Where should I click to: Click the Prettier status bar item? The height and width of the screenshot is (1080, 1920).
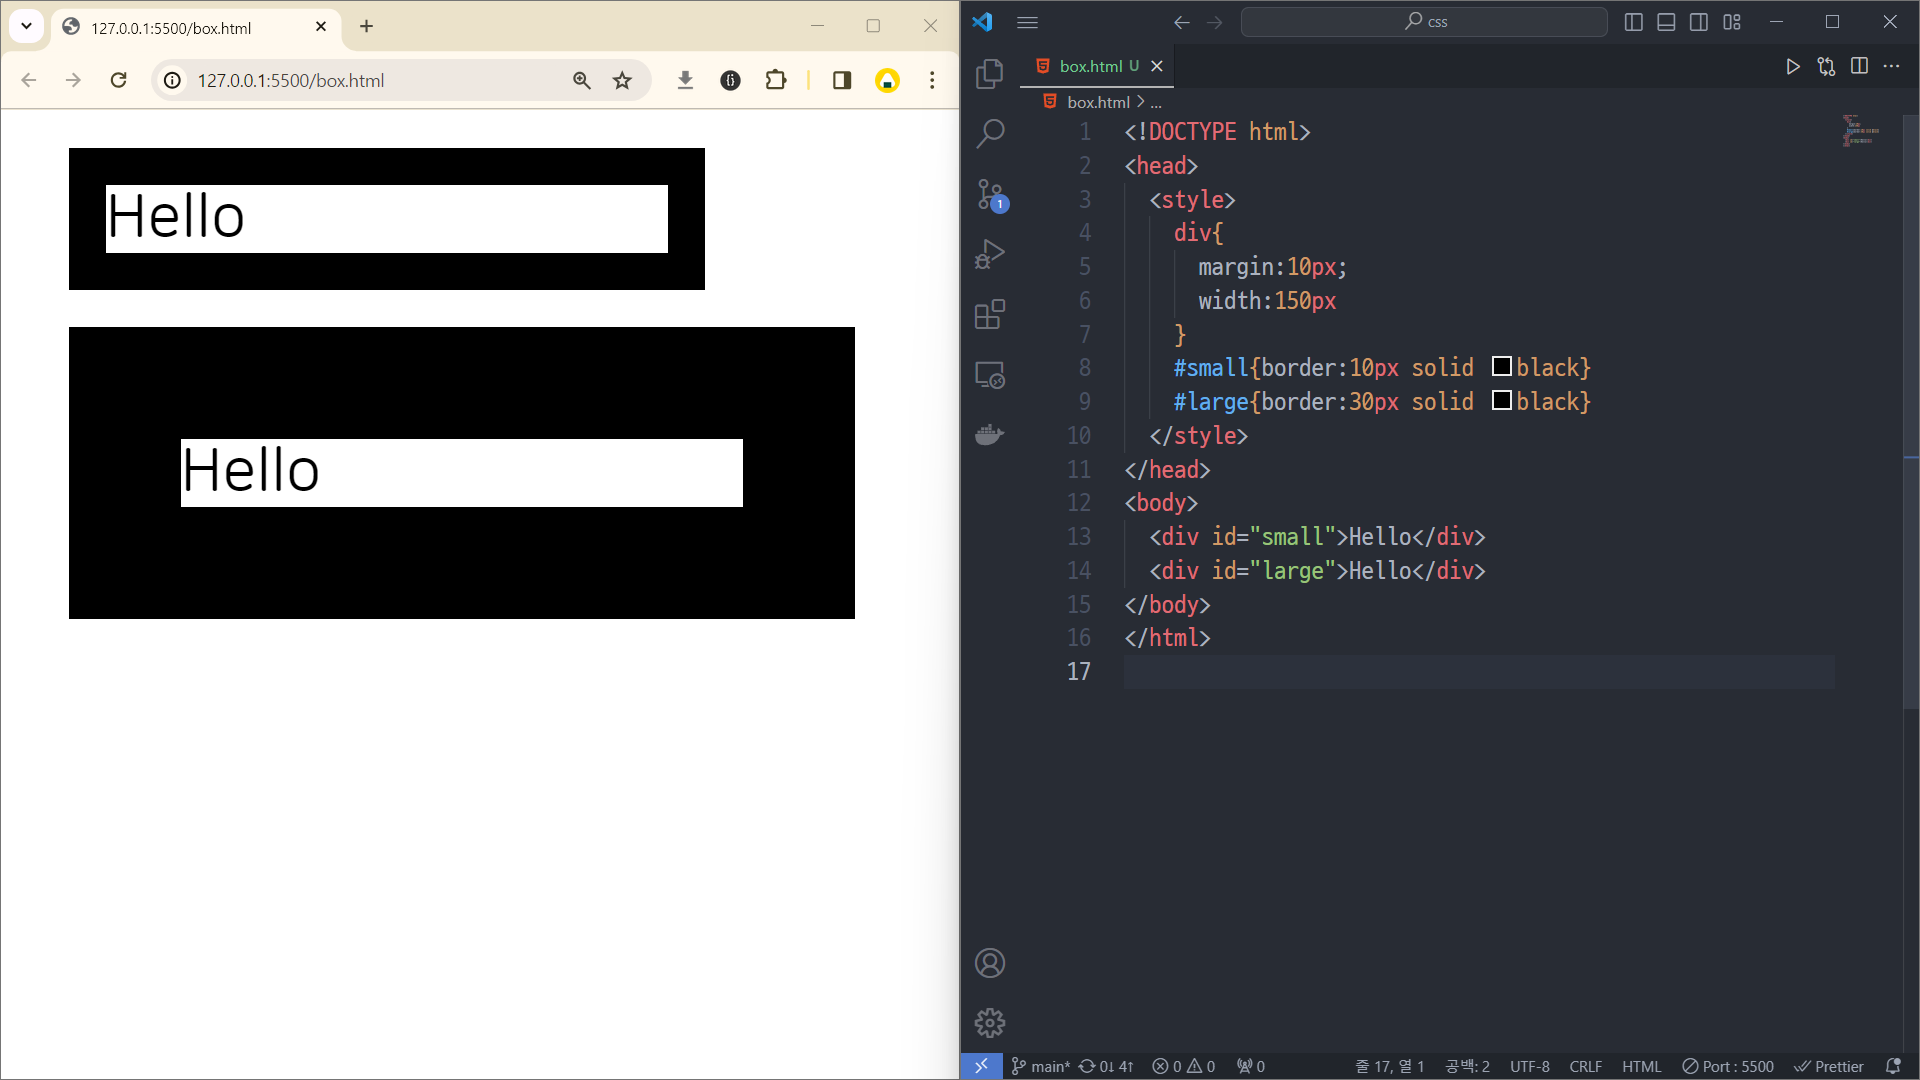pos(1829,1066)
